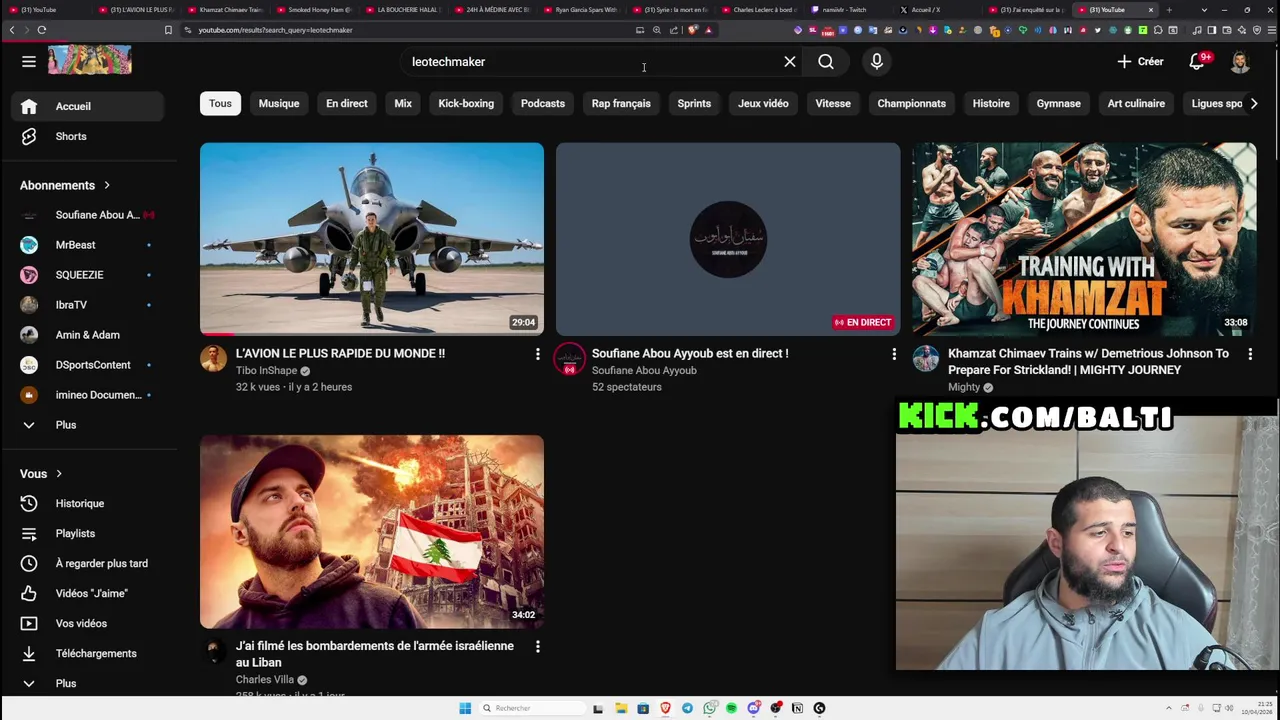Open Historique in the sidebar

pos(88,503)
